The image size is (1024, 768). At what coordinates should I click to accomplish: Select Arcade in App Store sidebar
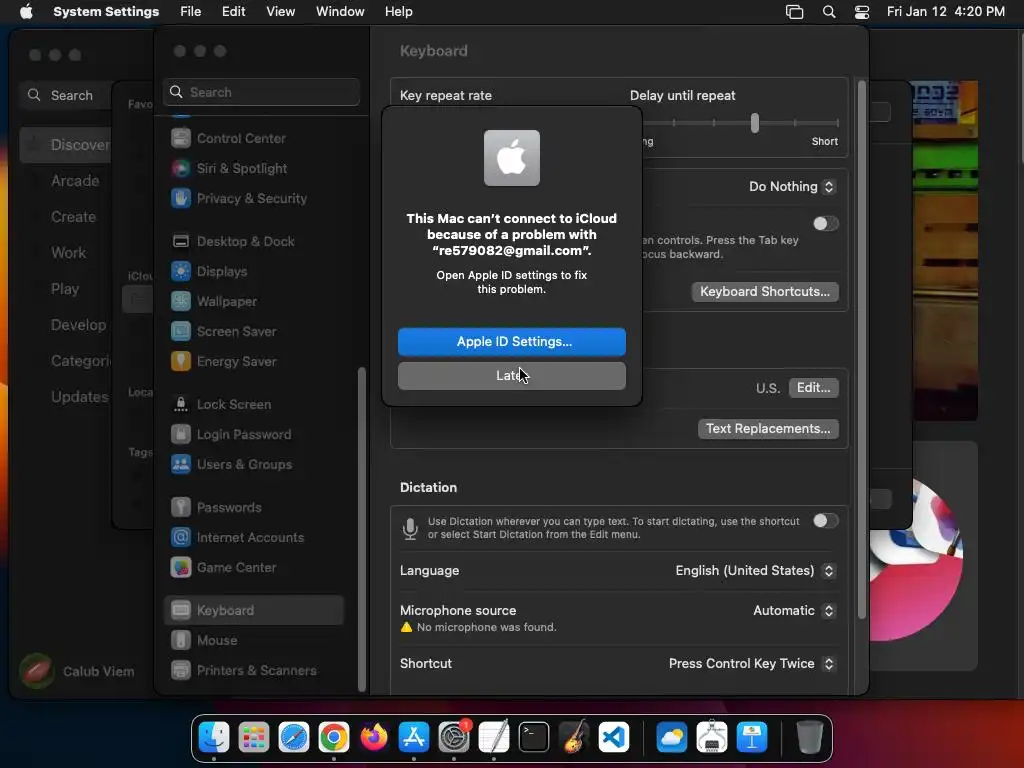[x=75, y=181]
